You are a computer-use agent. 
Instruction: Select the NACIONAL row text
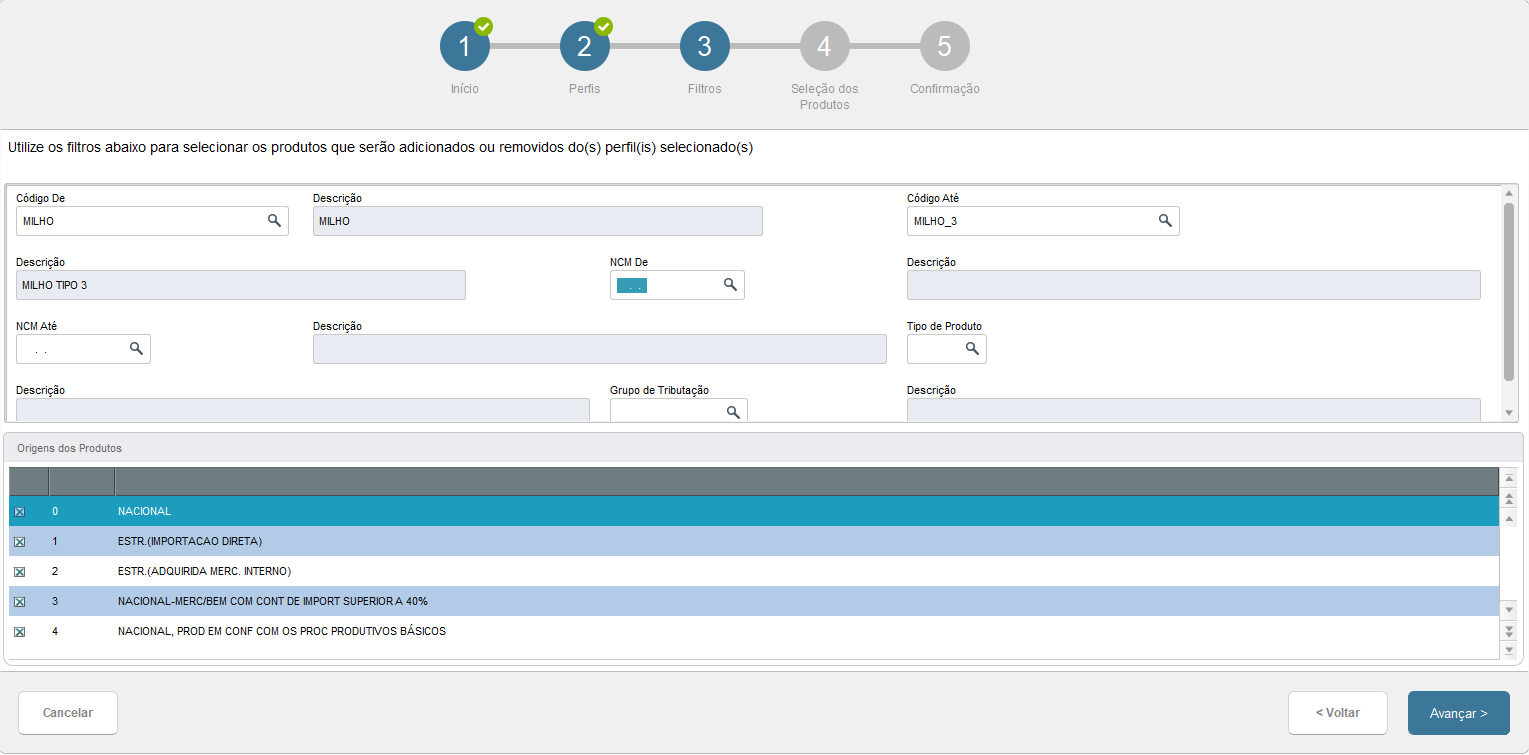(145, 512)
